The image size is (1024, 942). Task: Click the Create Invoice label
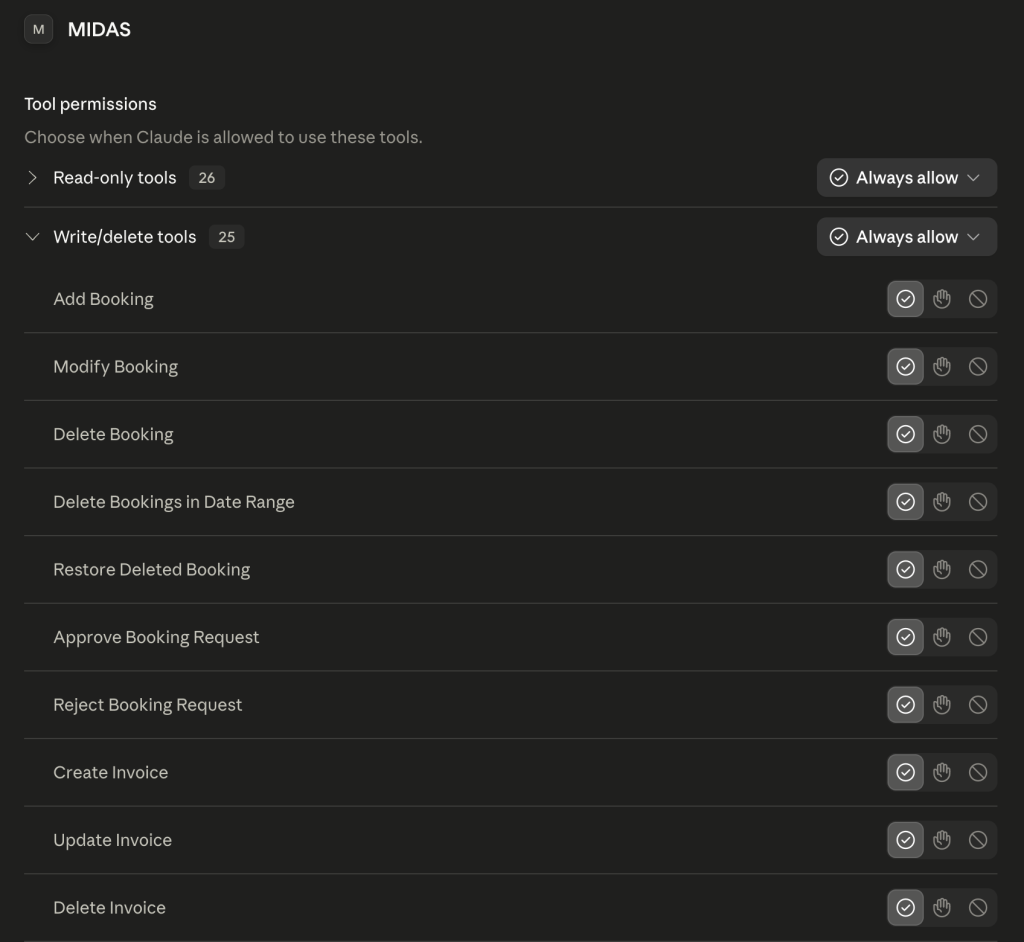pos(110,772)
